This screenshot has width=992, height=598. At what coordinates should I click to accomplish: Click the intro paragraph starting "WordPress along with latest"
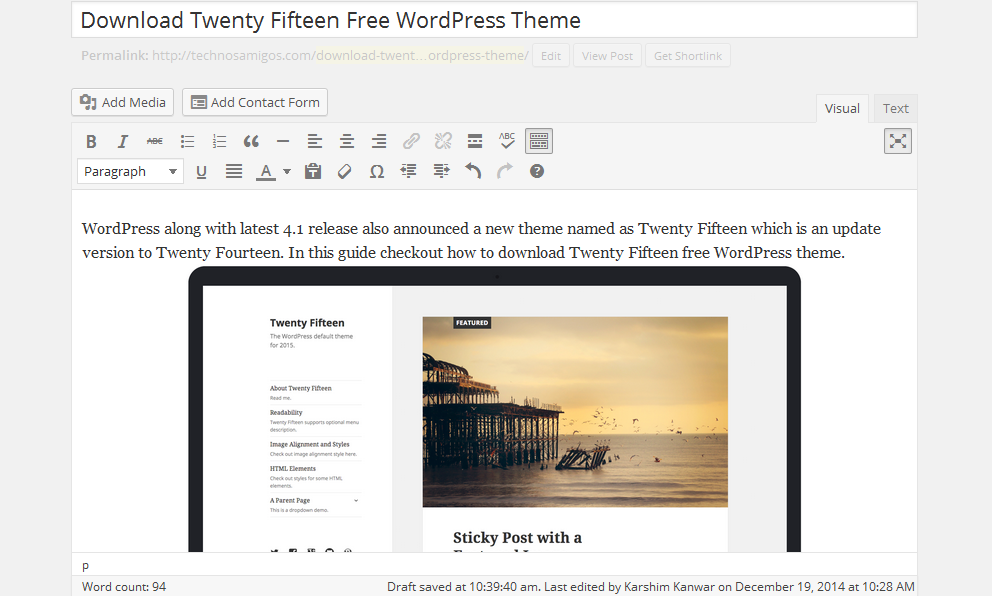[x=481, y=240]
